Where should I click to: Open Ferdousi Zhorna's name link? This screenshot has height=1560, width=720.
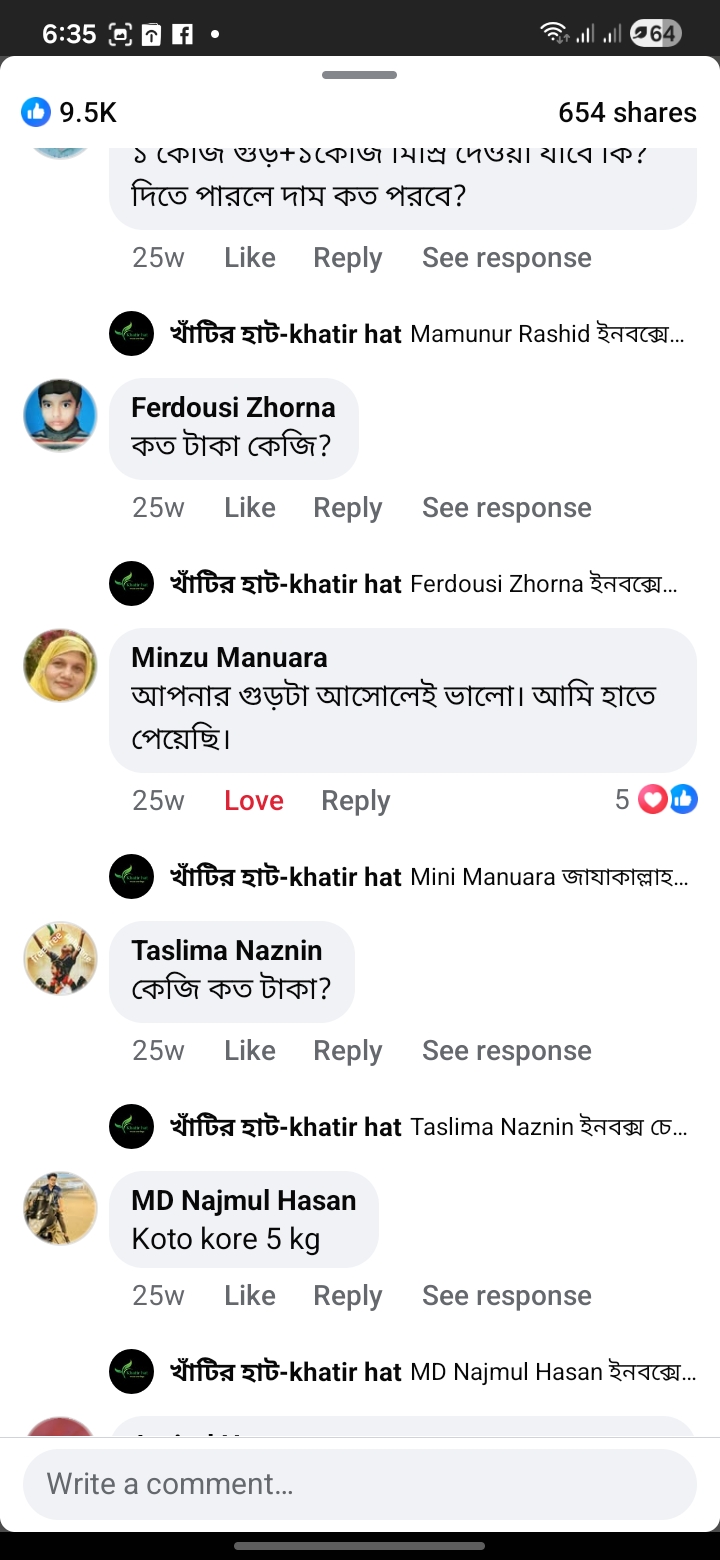[x=233, y=408]
